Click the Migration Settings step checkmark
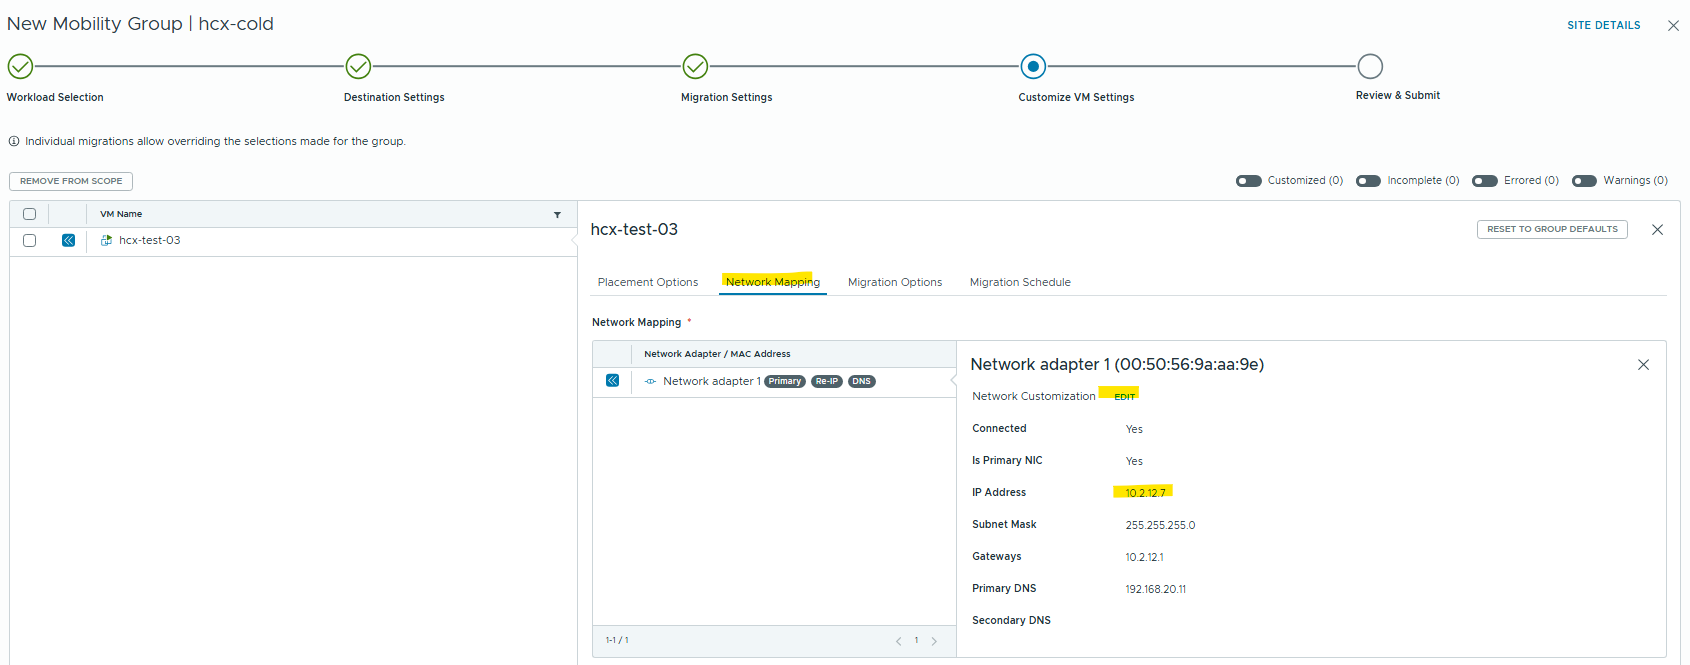The width and height of the screenshot is (1690, 665). tap(695, 66)
